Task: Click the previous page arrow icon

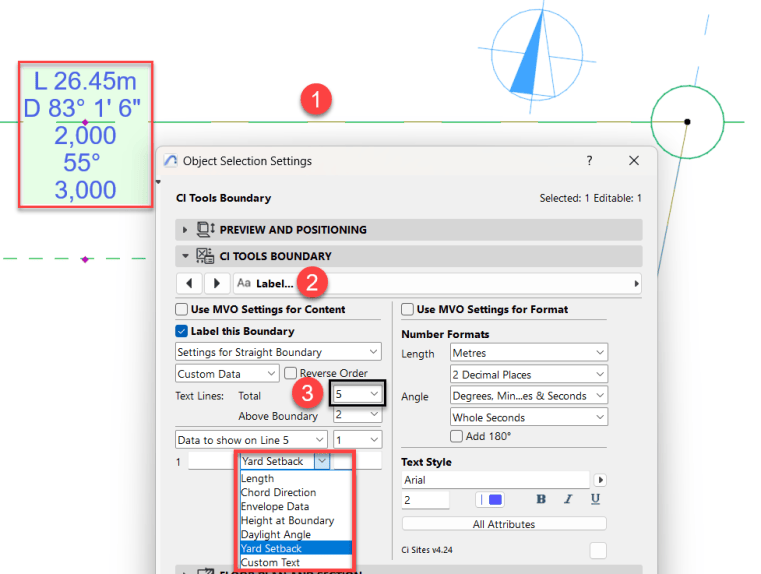Action: pos(190,284)
